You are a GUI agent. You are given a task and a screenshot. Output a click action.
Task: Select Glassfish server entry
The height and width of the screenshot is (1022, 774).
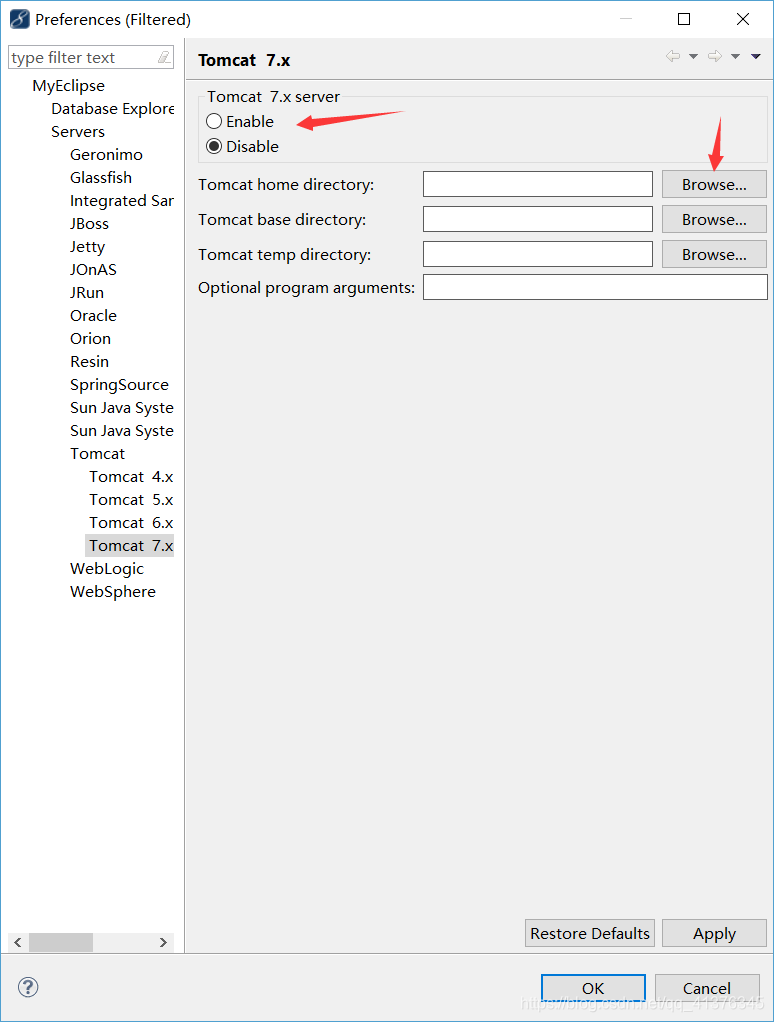(x=101, y=177)
